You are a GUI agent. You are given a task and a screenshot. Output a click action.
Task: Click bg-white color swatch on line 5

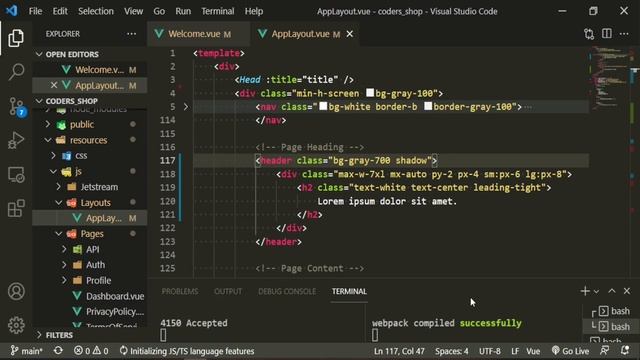click(x=323, y=106)
